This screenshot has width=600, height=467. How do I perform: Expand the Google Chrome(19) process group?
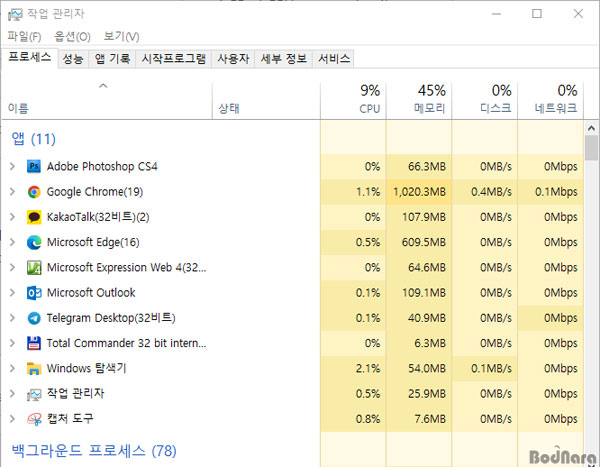point(12,192)
